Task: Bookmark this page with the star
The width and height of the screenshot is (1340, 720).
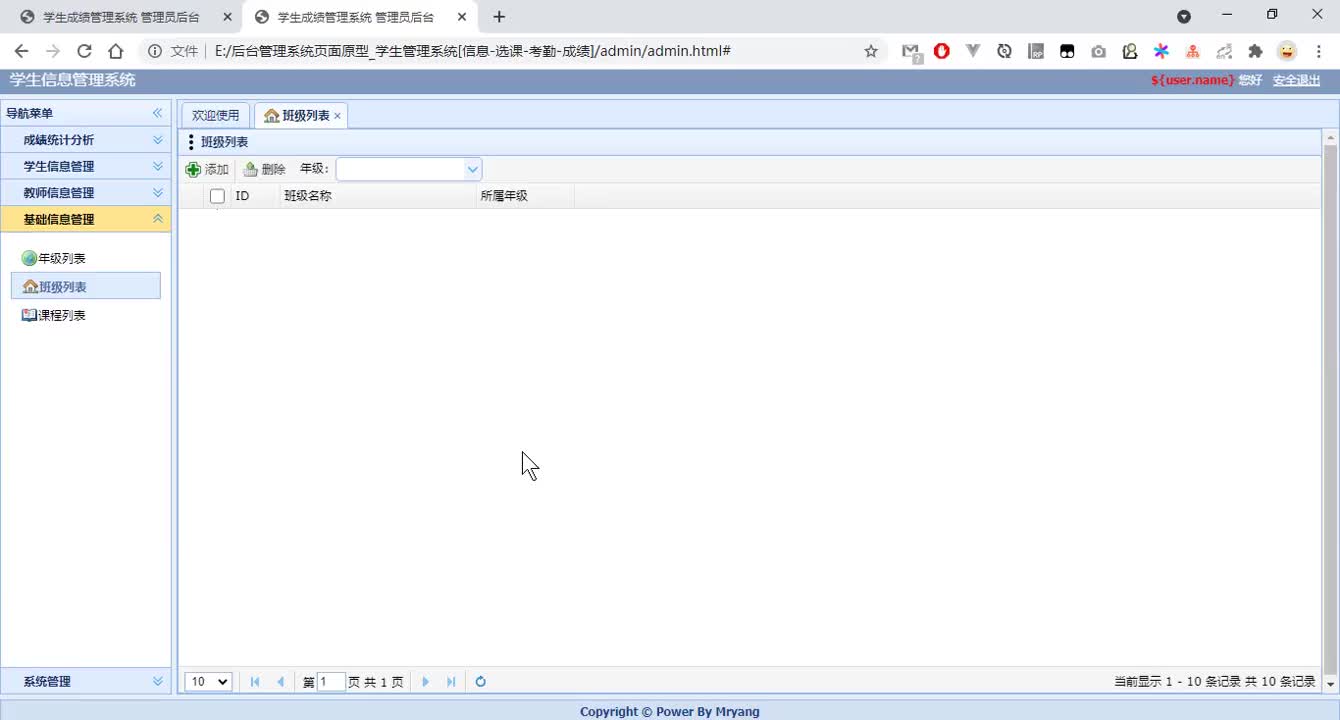Action: pyautogui.click(x=870, y=51)
